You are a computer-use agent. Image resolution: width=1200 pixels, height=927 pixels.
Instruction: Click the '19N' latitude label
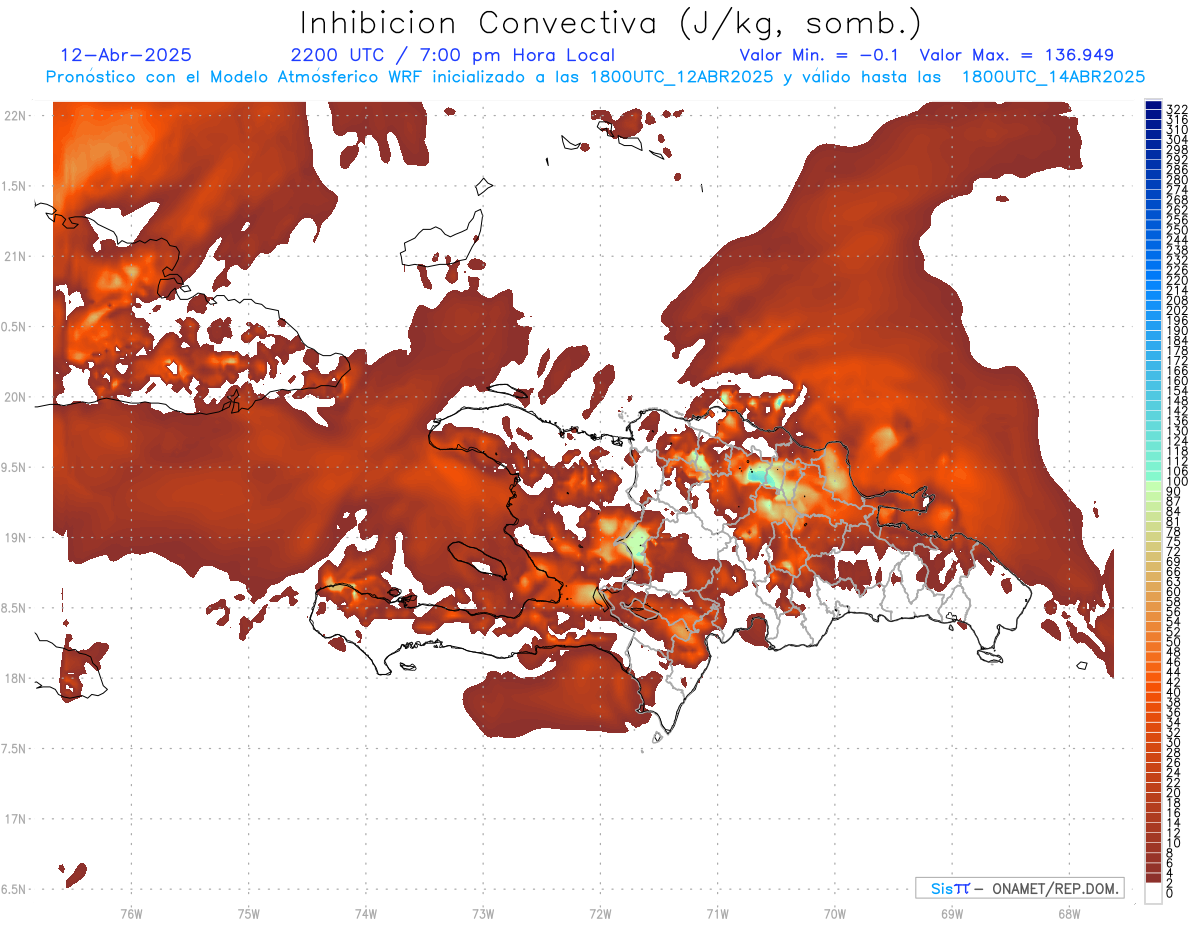pyautogui.click(x=17, y=538)
